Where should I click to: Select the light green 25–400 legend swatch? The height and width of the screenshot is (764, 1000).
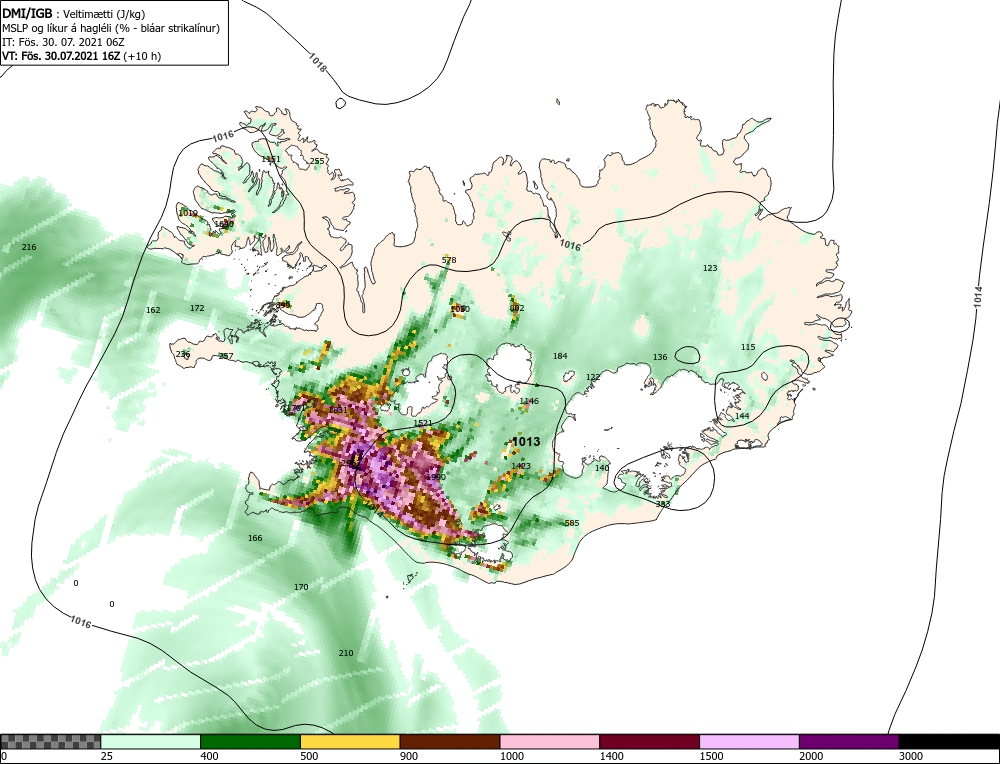tap(151, 742)
